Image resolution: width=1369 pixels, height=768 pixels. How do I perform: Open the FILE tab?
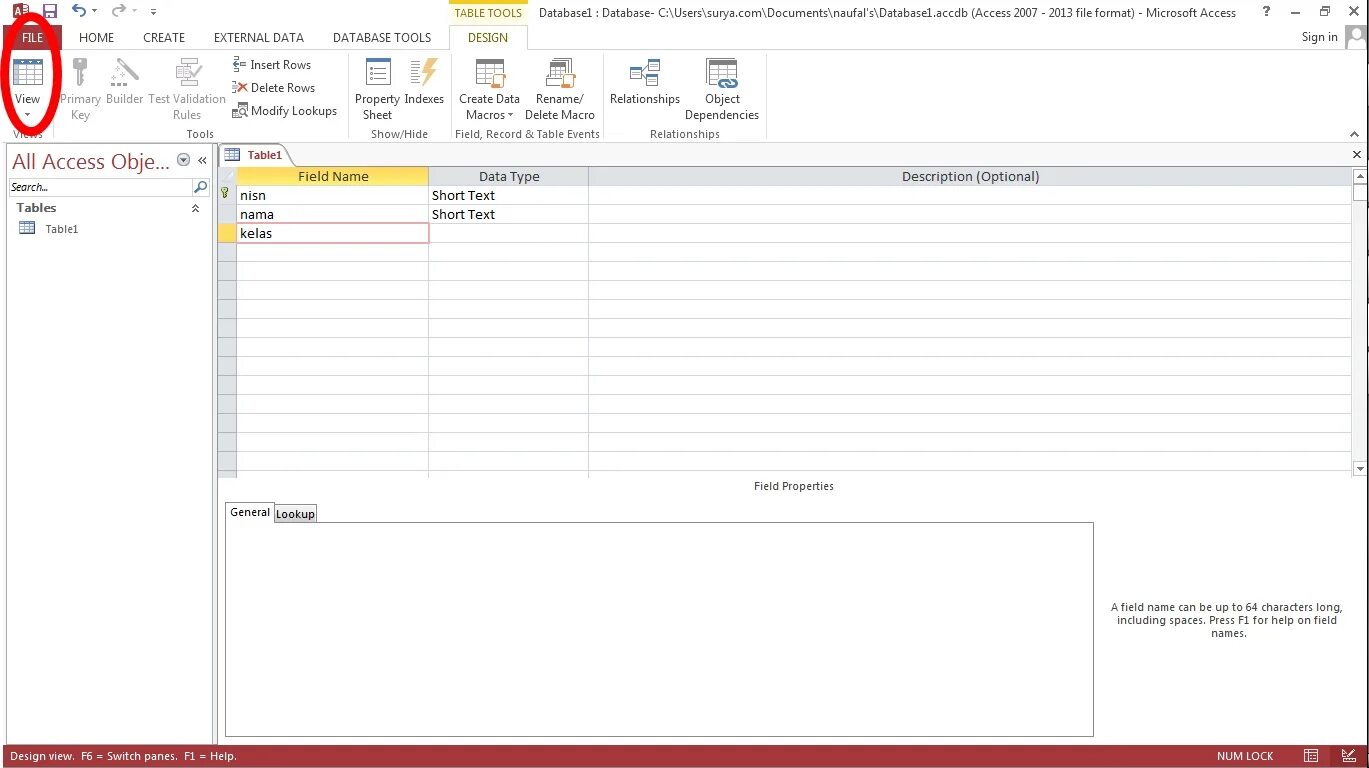pos(33,38)
